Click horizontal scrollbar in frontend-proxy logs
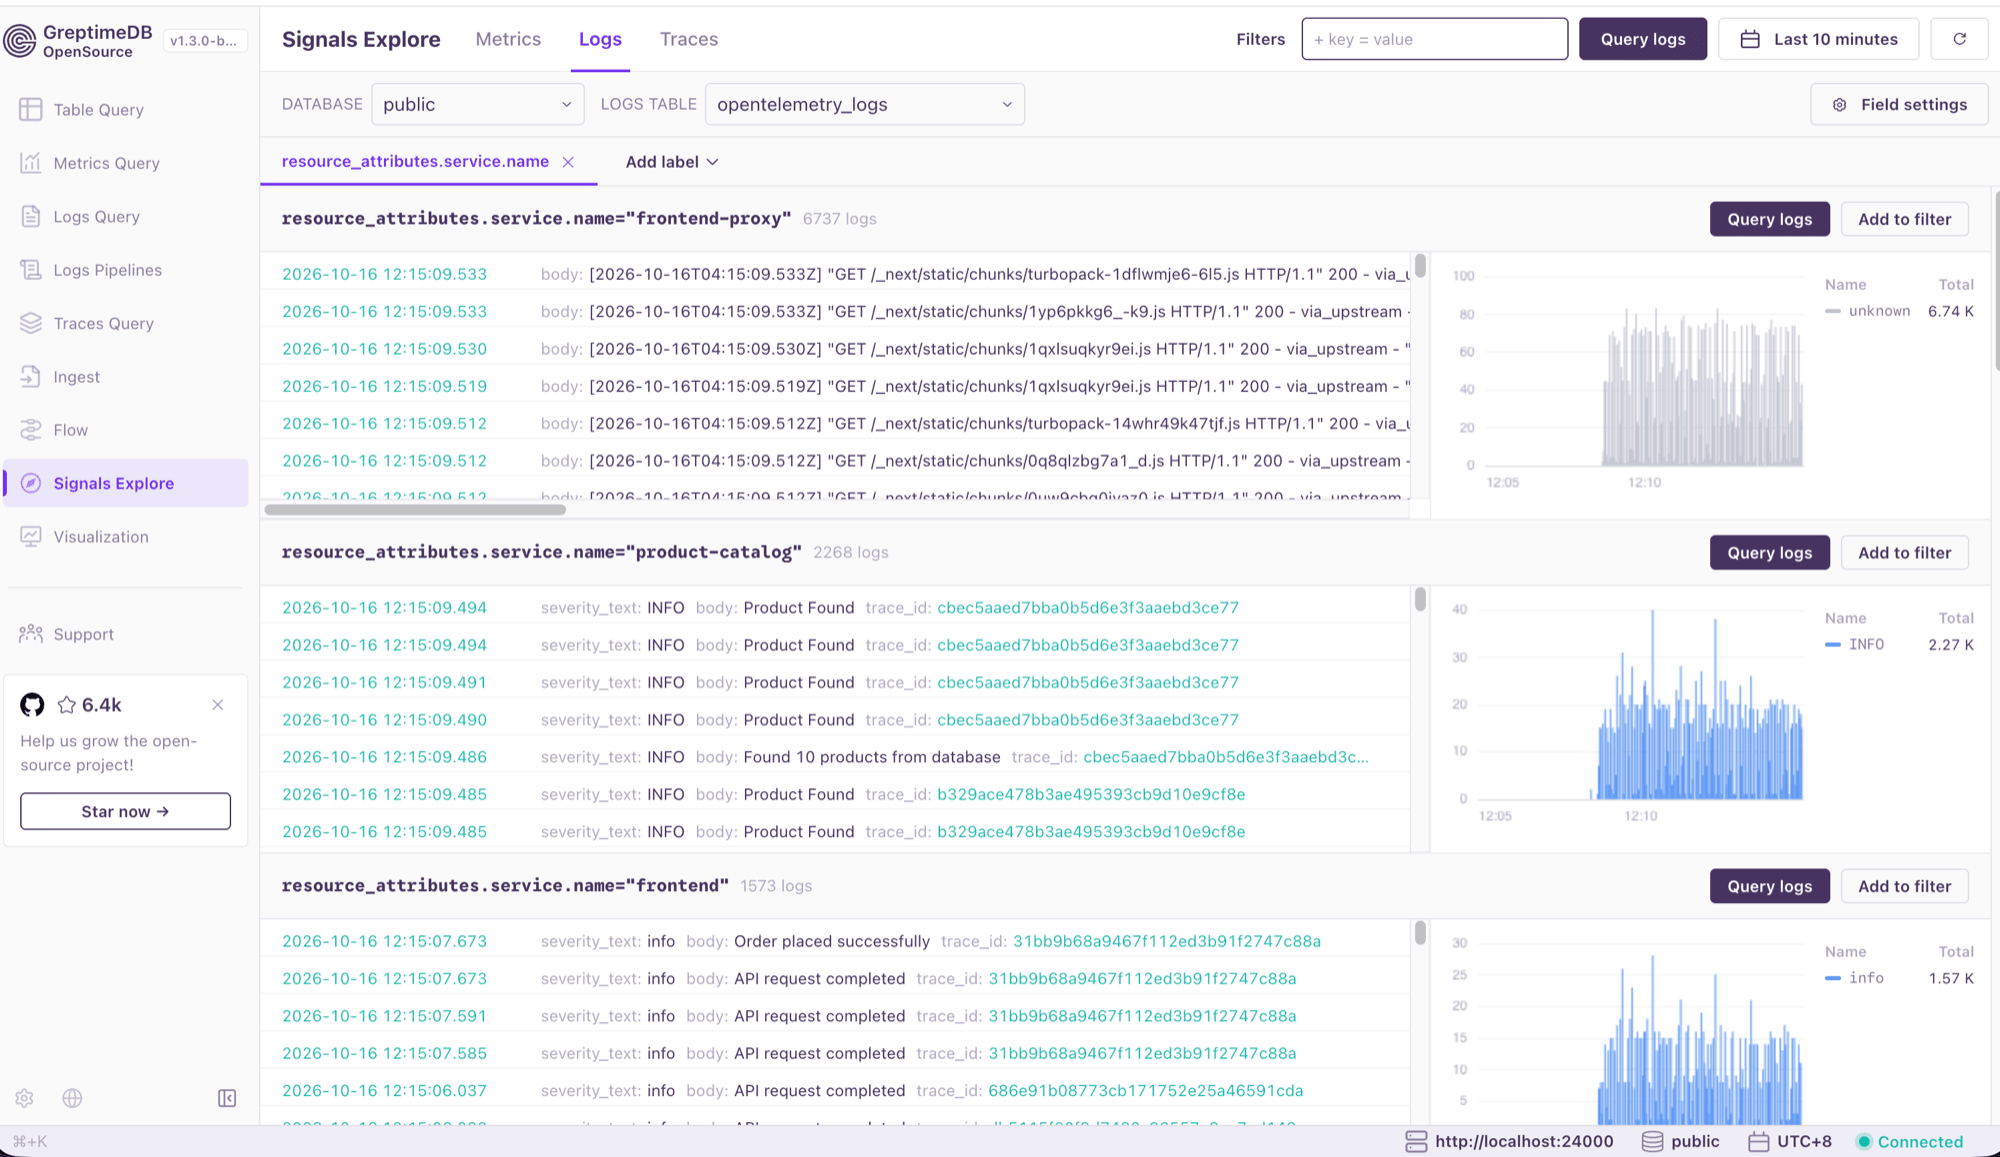Viewport: 2000px width, 1157px height. pos(415,509)
